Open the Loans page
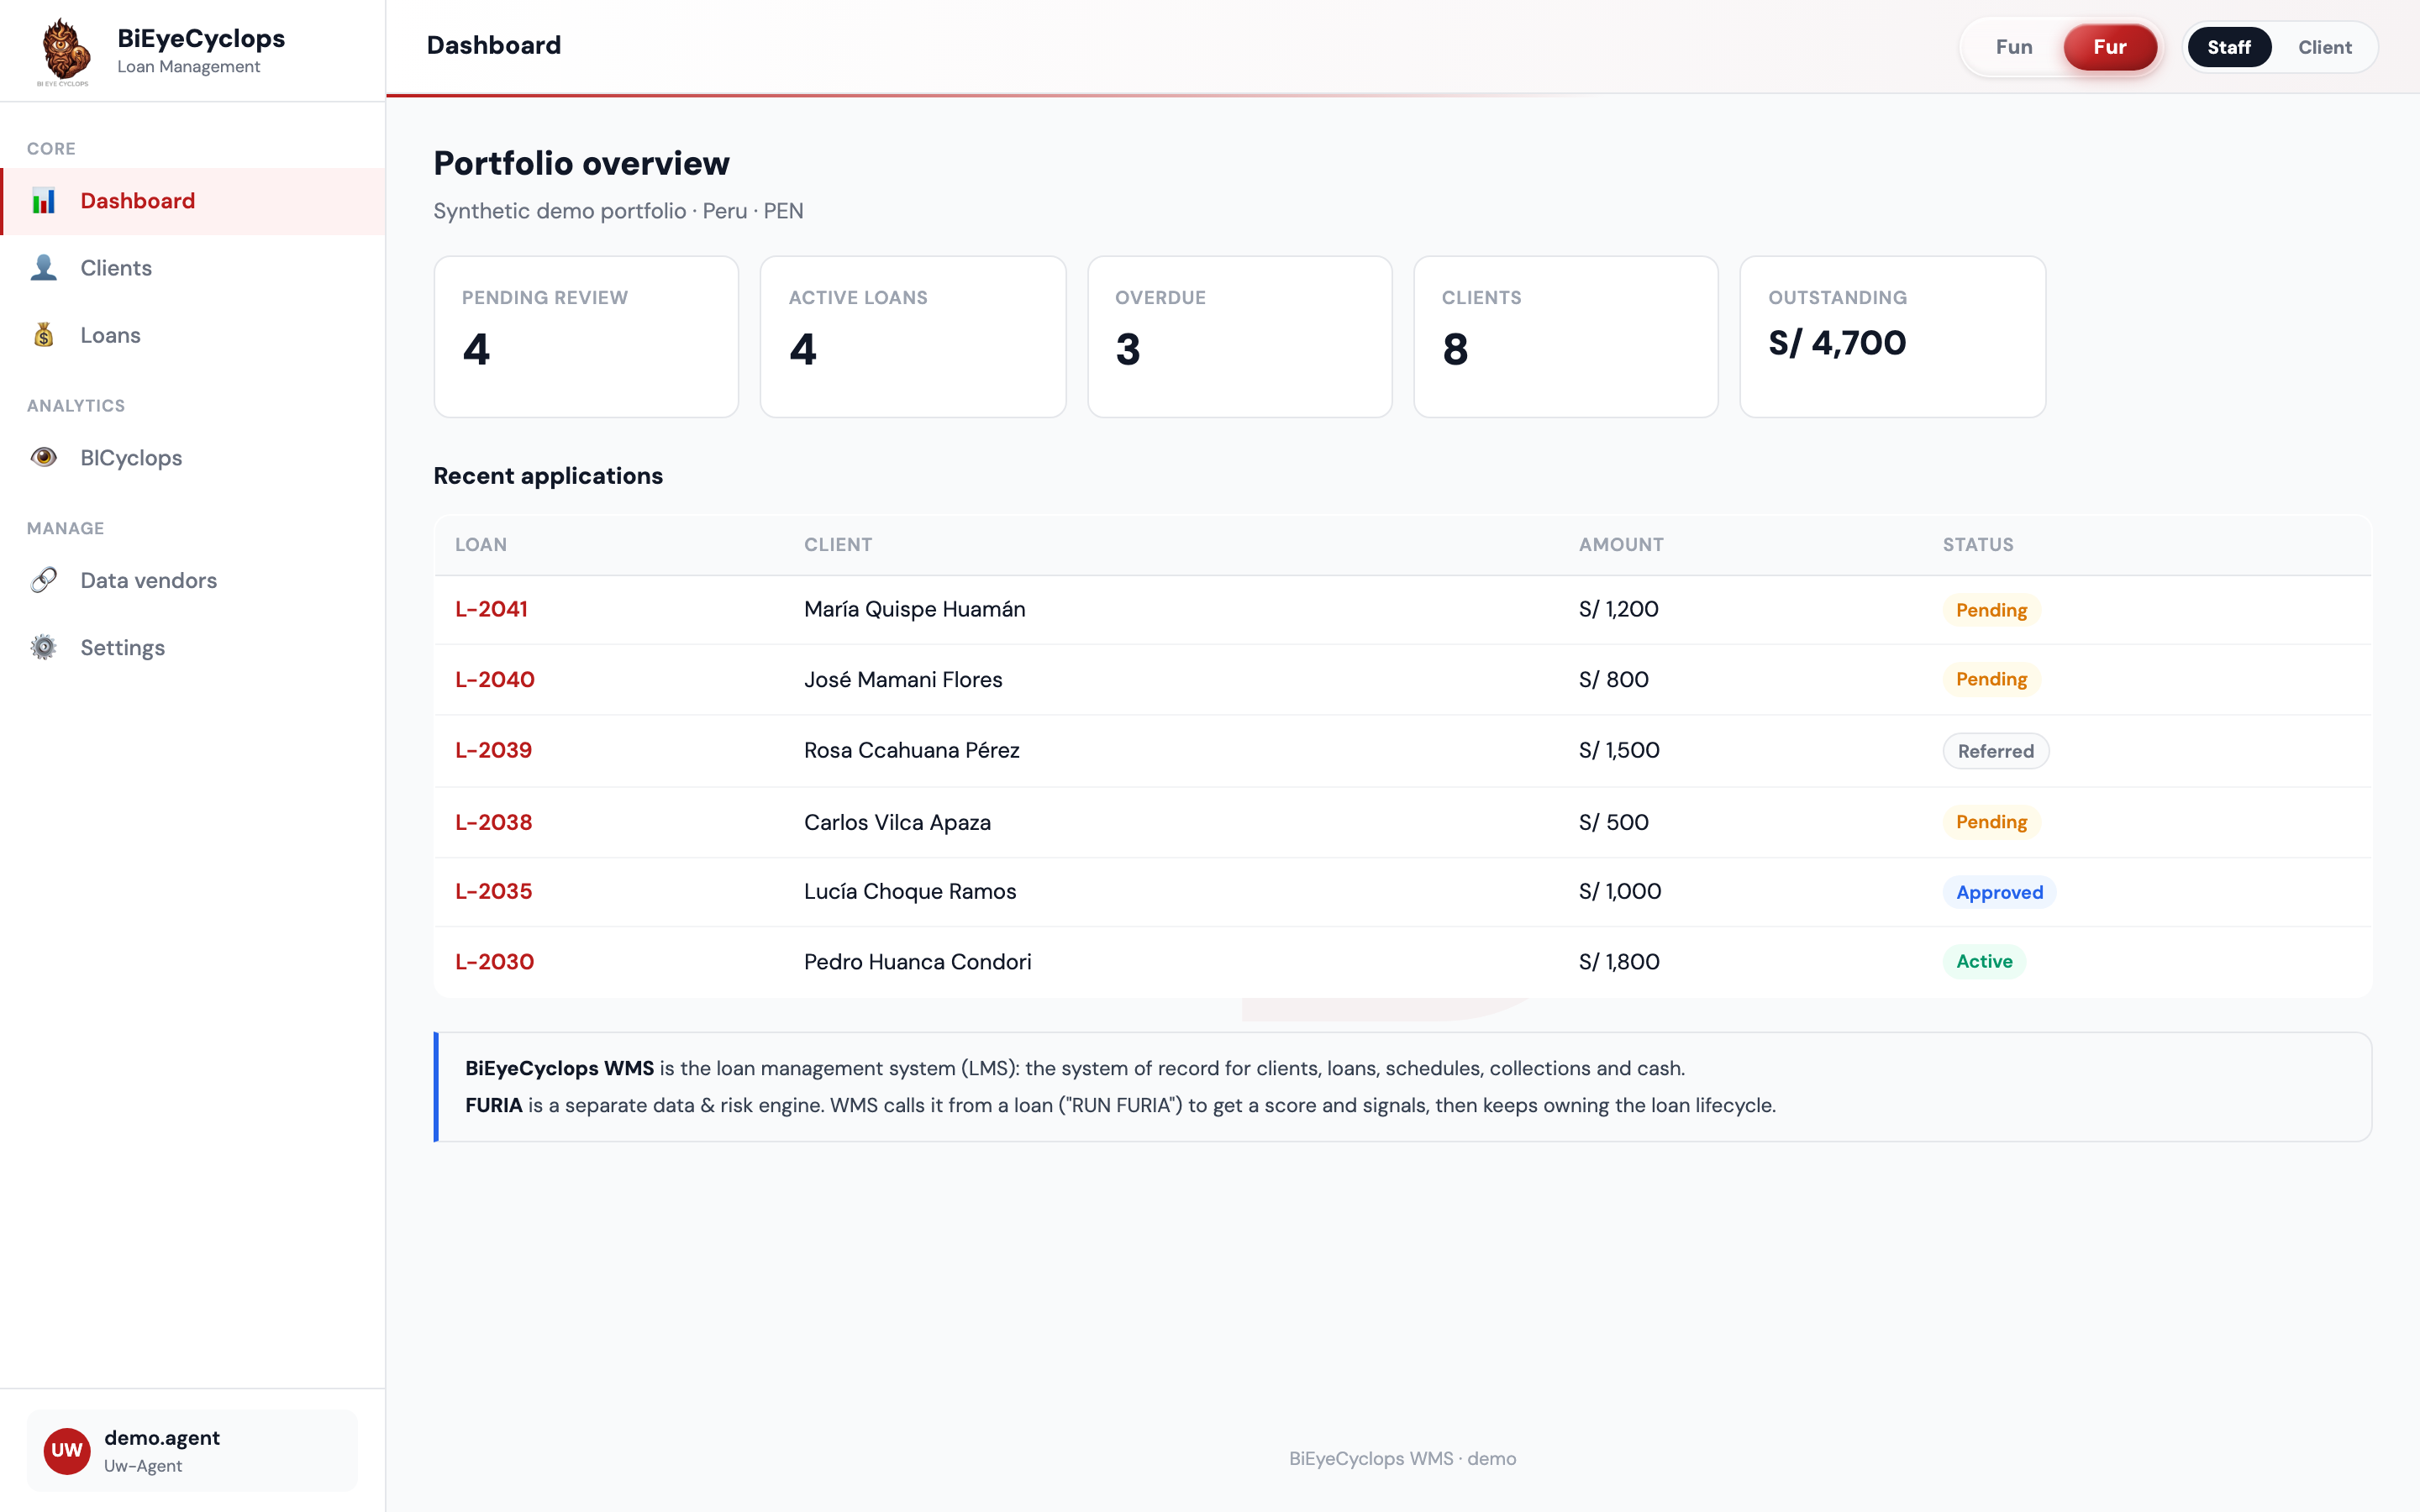Viewport: 2420px width, 1512px height. point(193,335)
